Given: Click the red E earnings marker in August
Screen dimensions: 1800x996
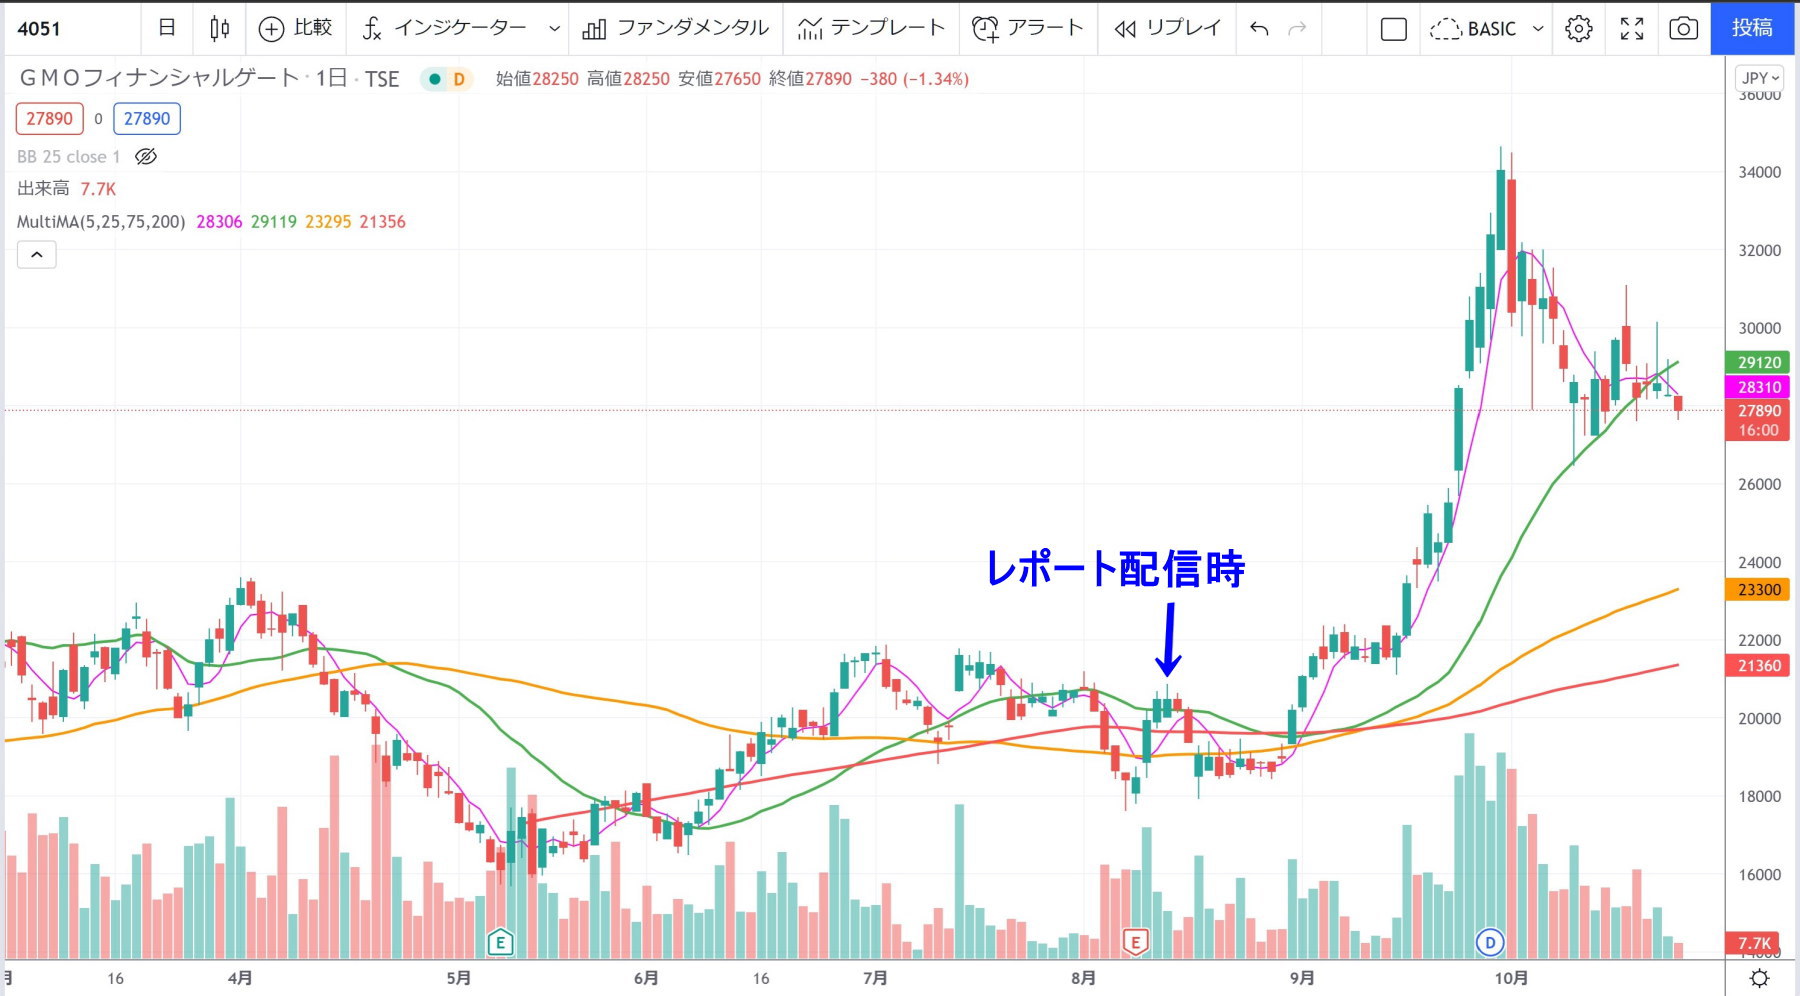Looking at the screenshot, I should (1135, 941).
